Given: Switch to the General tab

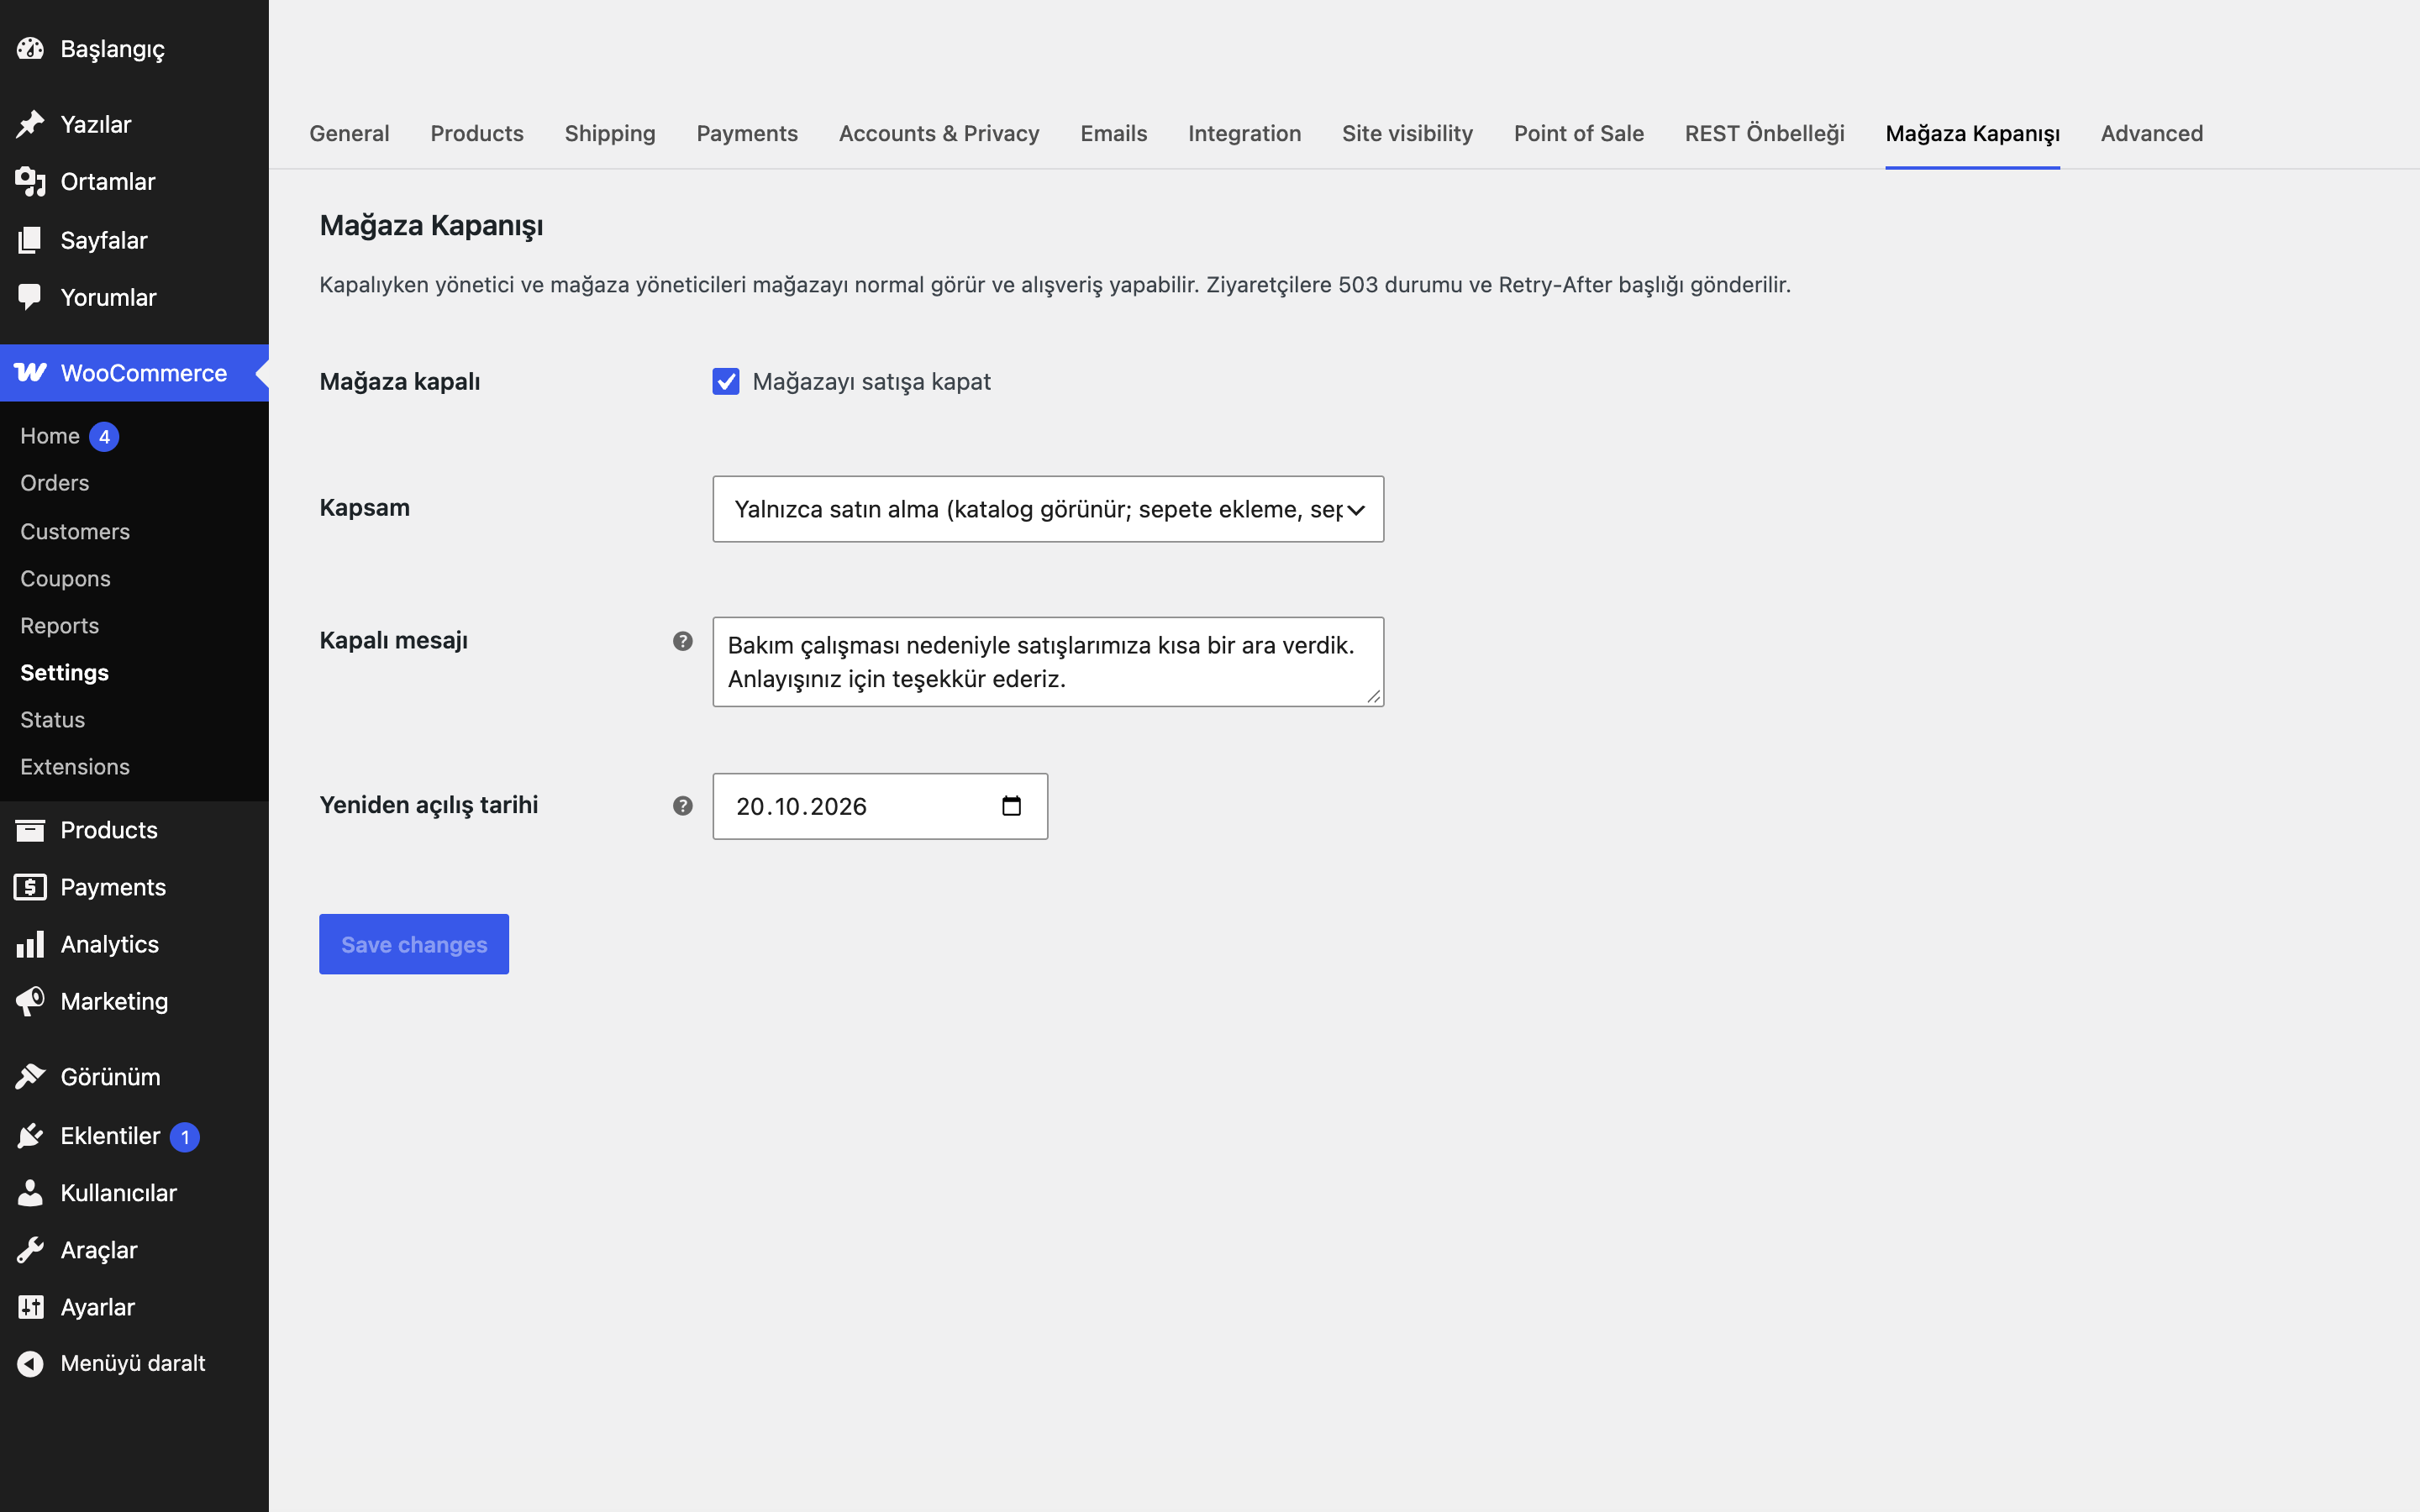Looking at the screenshot, I should (349, 133).
